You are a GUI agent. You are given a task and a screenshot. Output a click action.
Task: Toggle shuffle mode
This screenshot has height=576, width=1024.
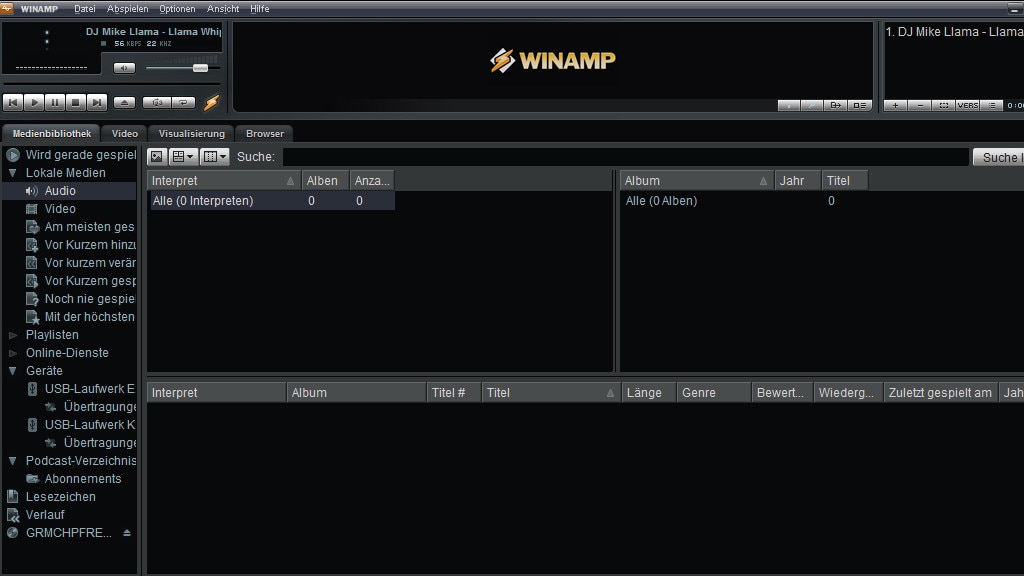point(157,102)
